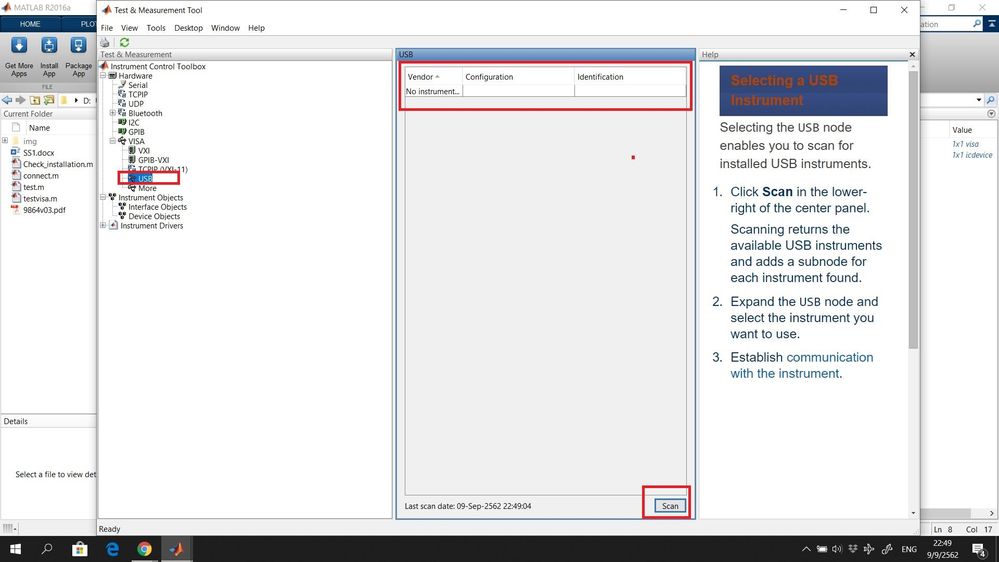Select the I2C node
The height and width of the screenshot is (562, 999).
point(134,122)
